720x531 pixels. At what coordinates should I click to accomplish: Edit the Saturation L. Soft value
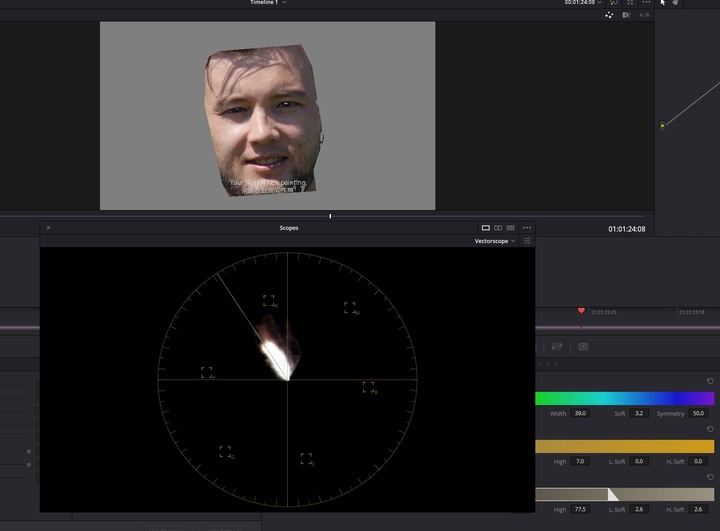point(639,461)
